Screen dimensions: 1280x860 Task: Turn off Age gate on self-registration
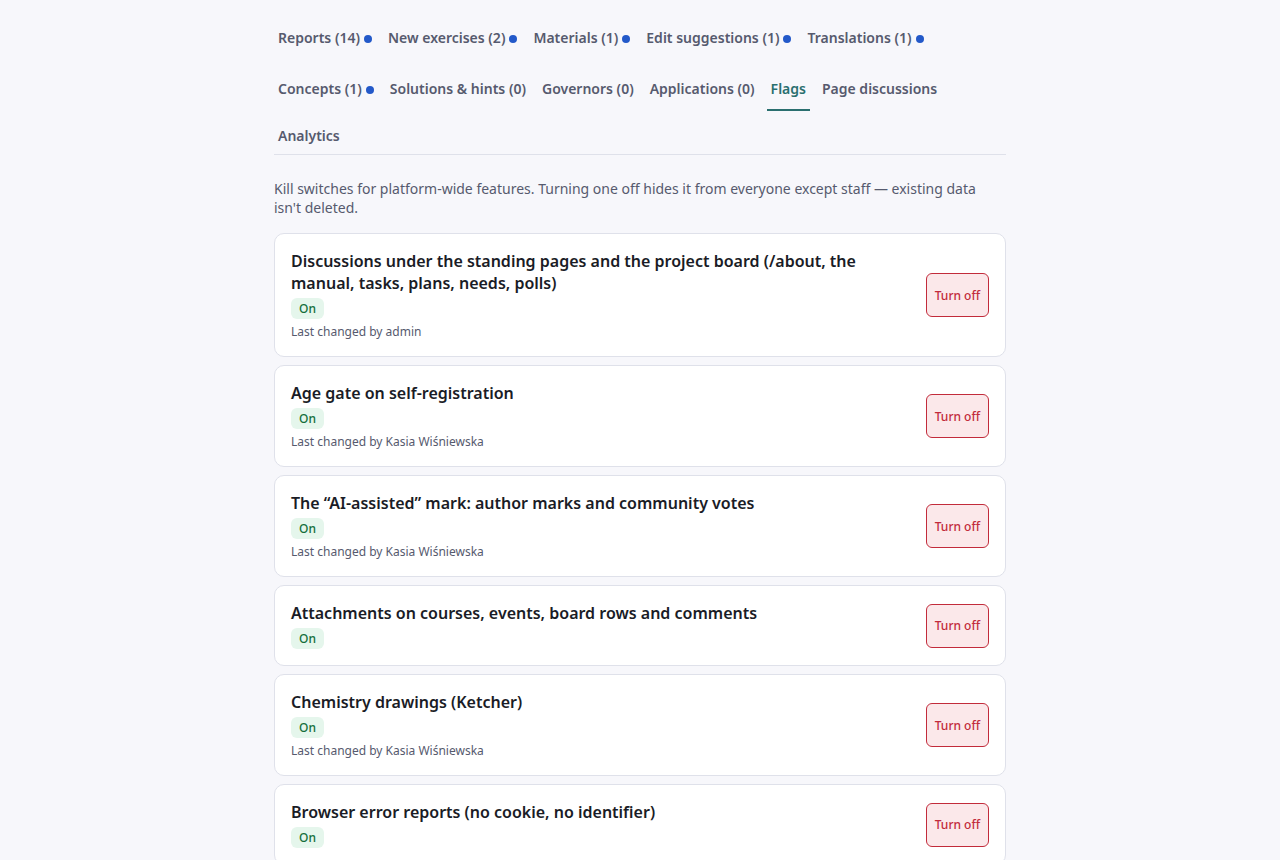[x=957, y=416]
